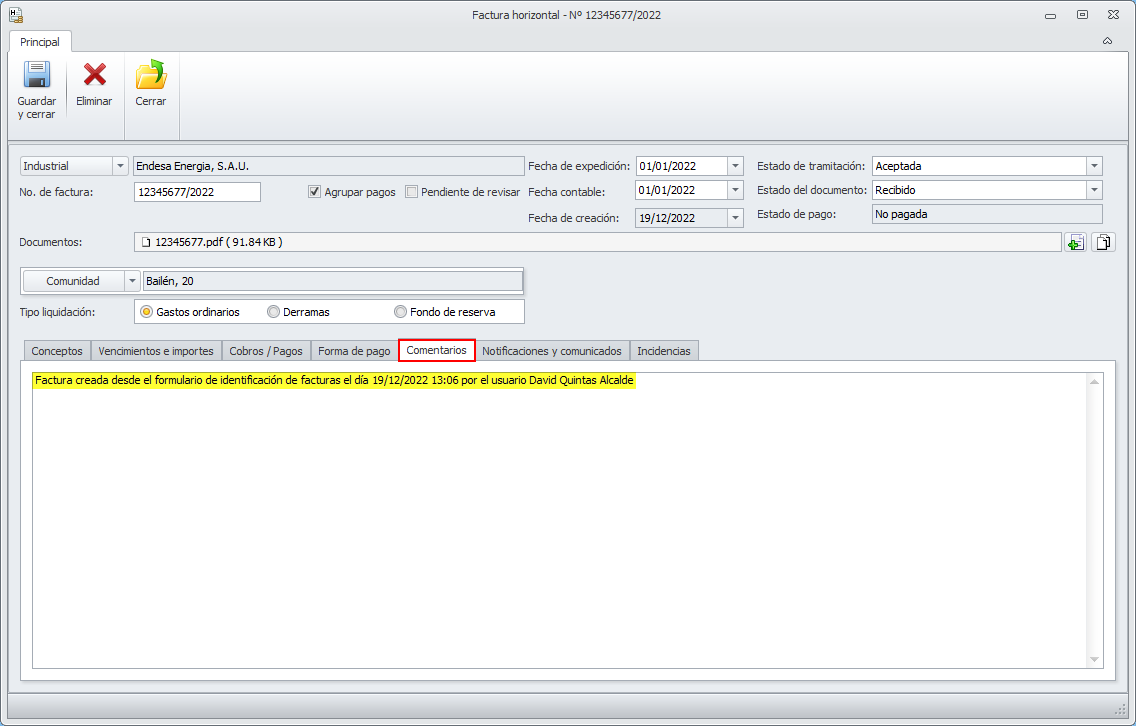Open the Fecha de expedición date dropdown
The image size is (1136, 726).
tap(735, 166)
